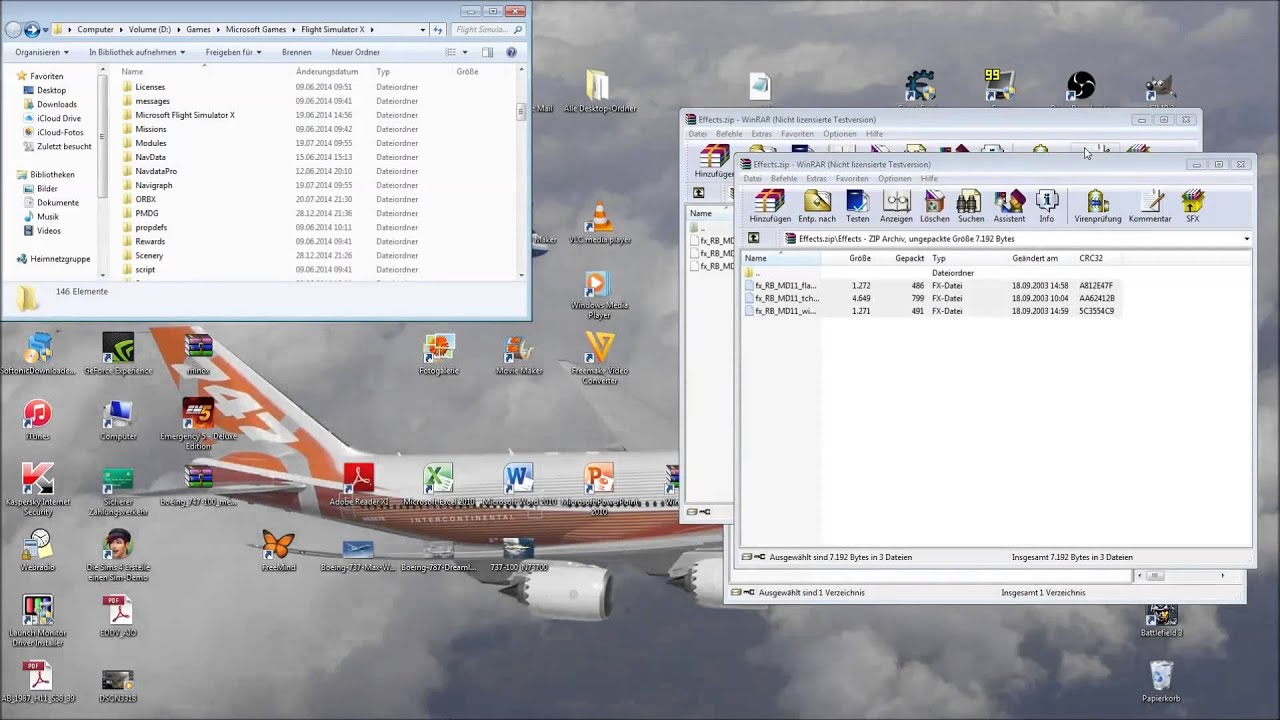Select the PMDG folder row

click(x=319, y=213)
